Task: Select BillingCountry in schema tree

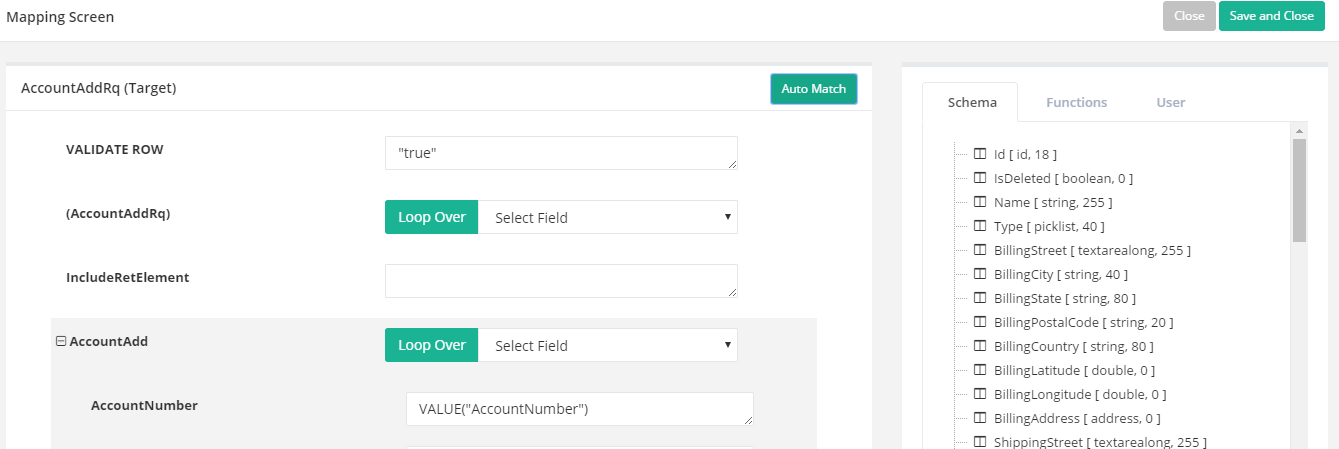Action: point(1073,346)
